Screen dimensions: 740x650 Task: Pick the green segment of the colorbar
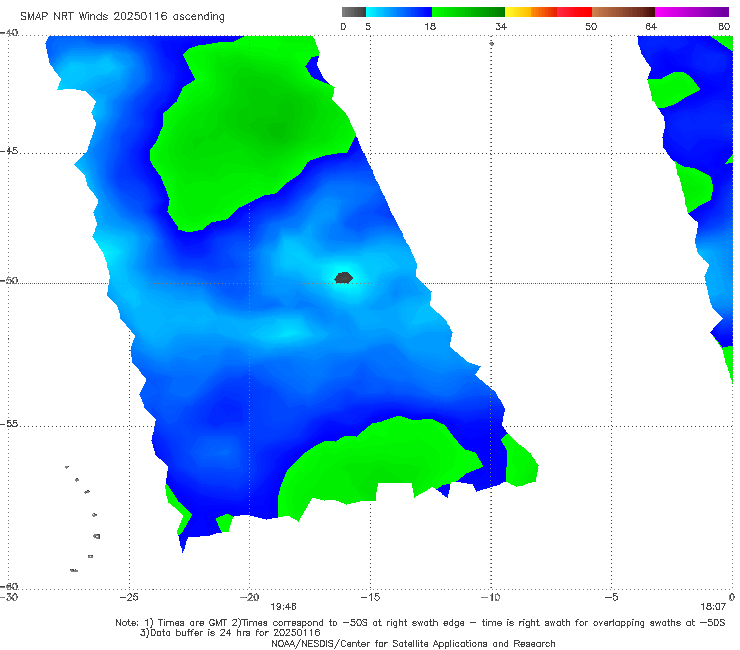click(x=468, y=12)
